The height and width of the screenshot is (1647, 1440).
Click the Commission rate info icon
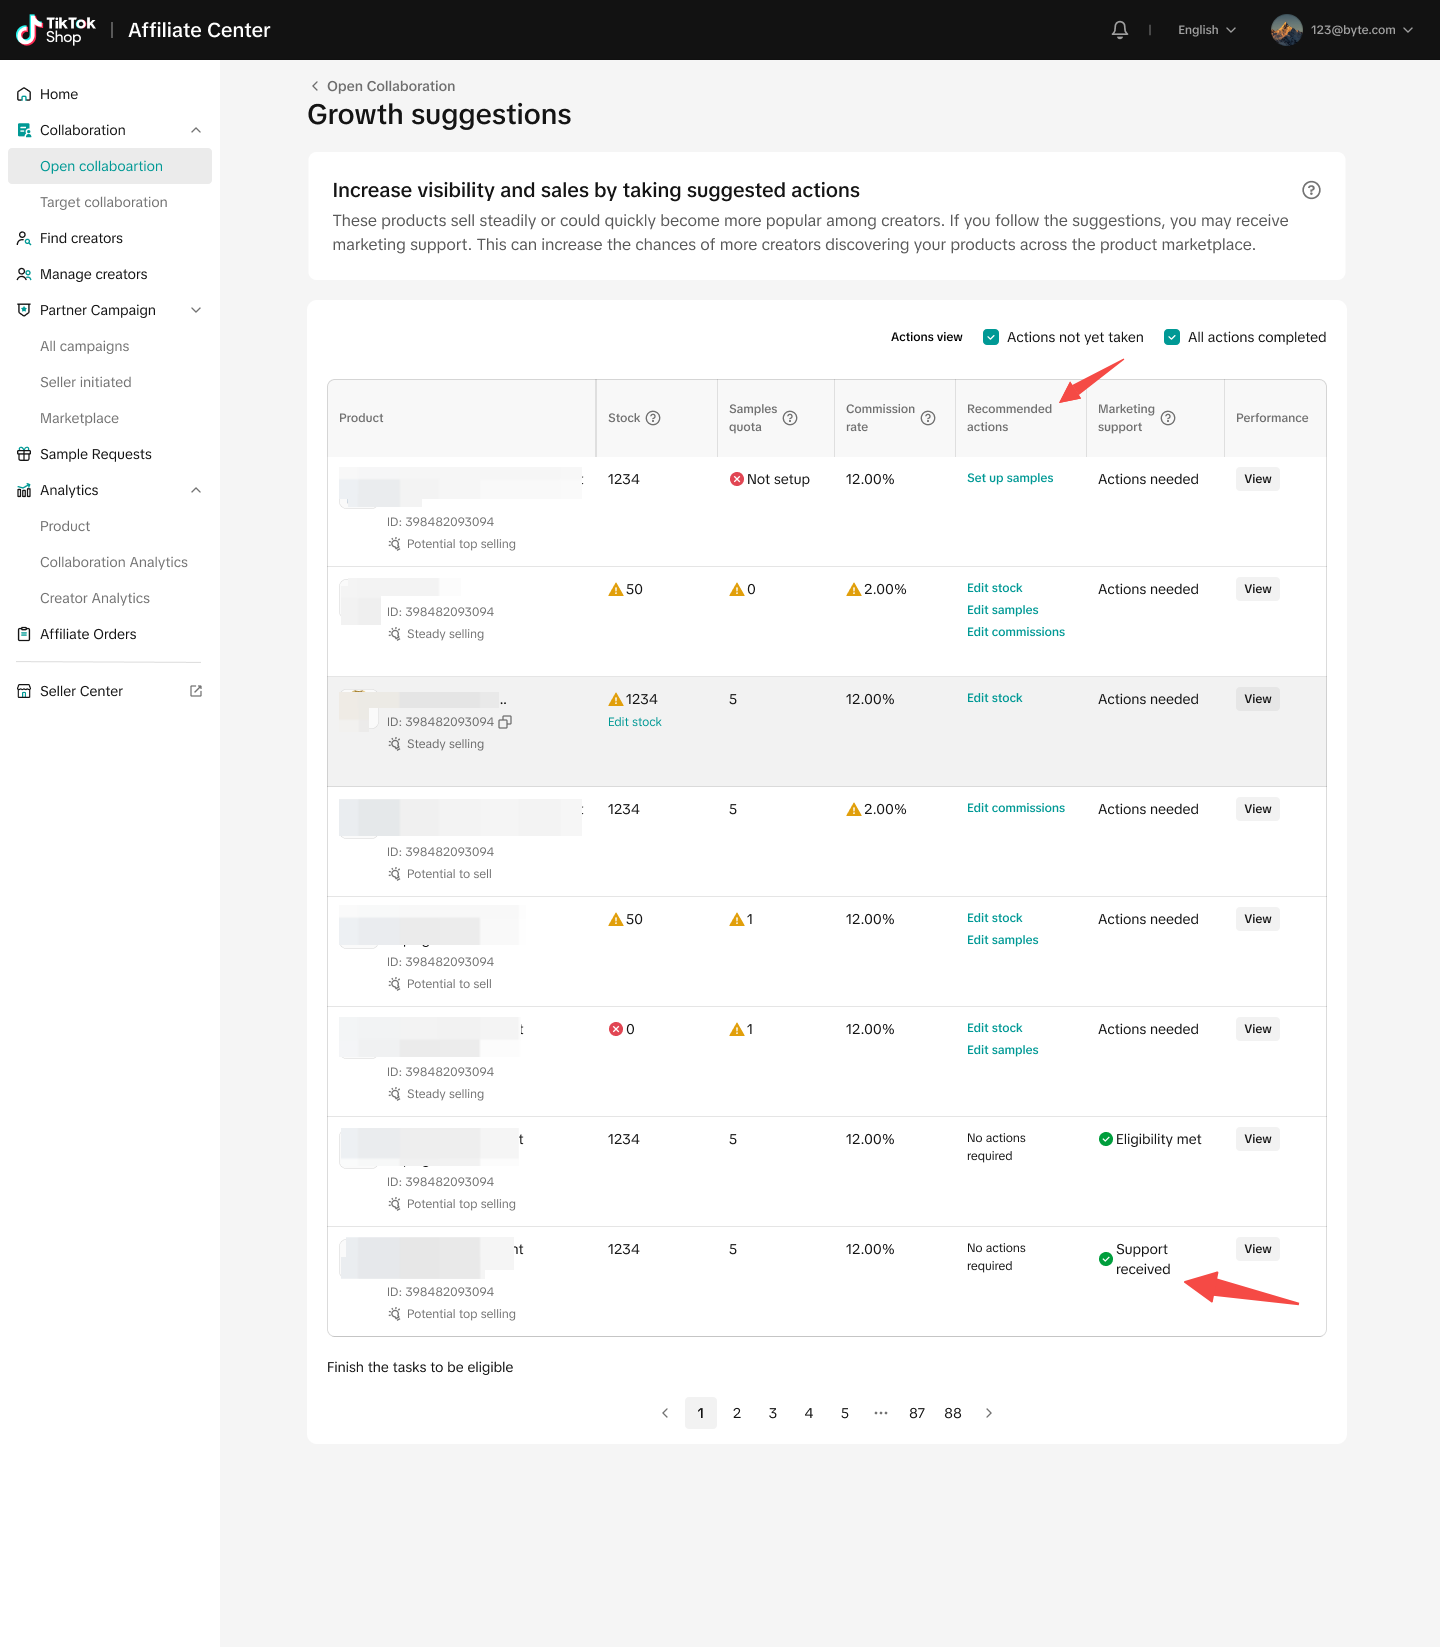pos(928,418)
